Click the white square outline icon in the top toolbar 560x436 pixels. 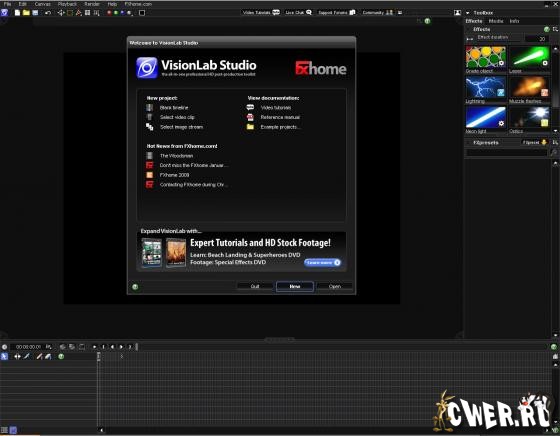tap(142, 13)
